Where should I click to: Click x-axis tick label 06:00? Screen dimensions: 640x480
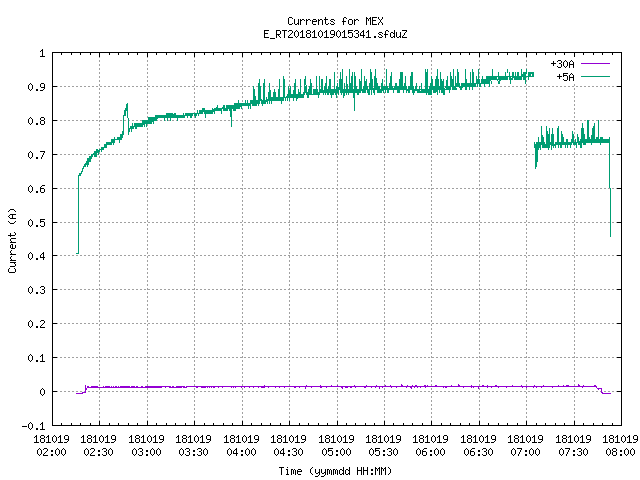click(x=430, y=452)
